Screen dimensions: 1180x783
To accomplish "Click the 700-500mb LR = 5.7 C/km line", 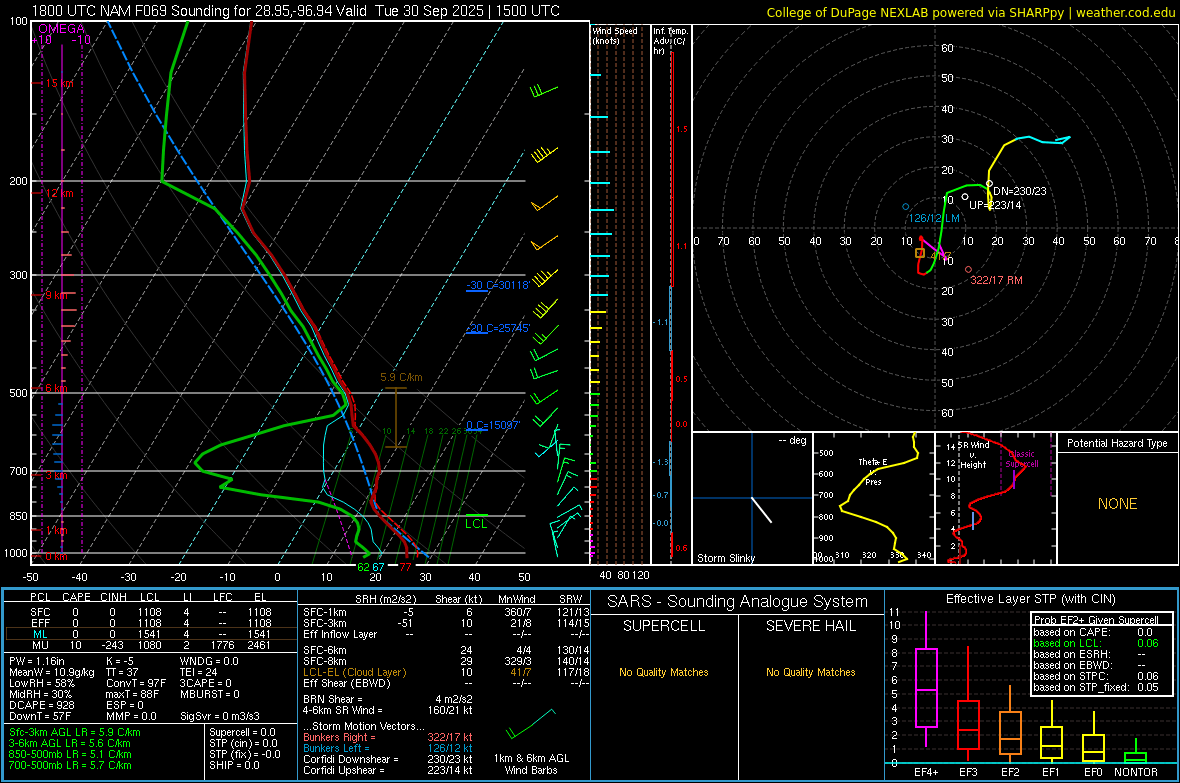I will pyautogui.click(x=70, y=765).
